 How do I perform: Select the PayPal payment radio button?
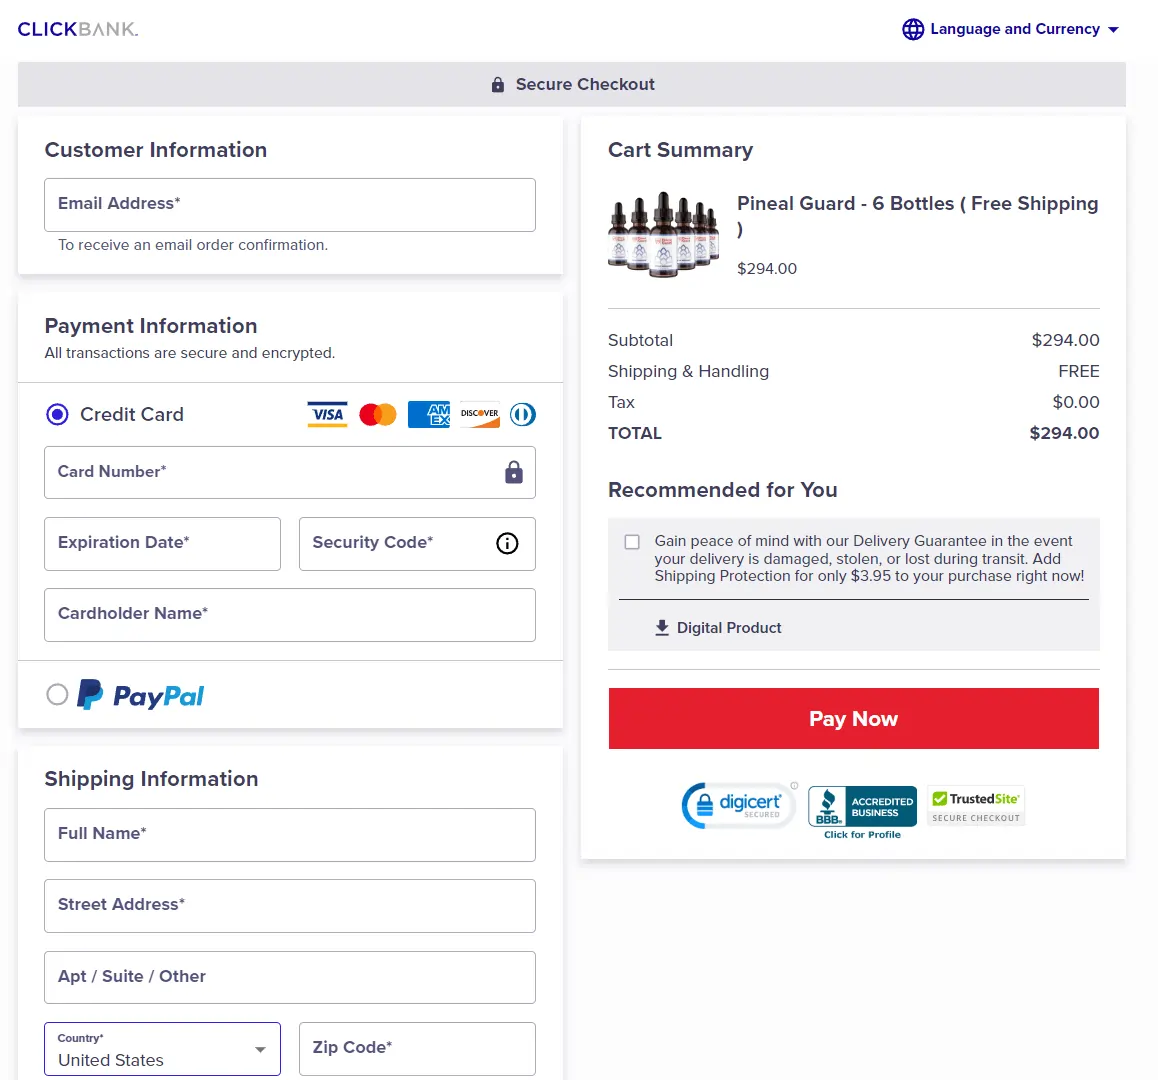[x=58, y=694]
